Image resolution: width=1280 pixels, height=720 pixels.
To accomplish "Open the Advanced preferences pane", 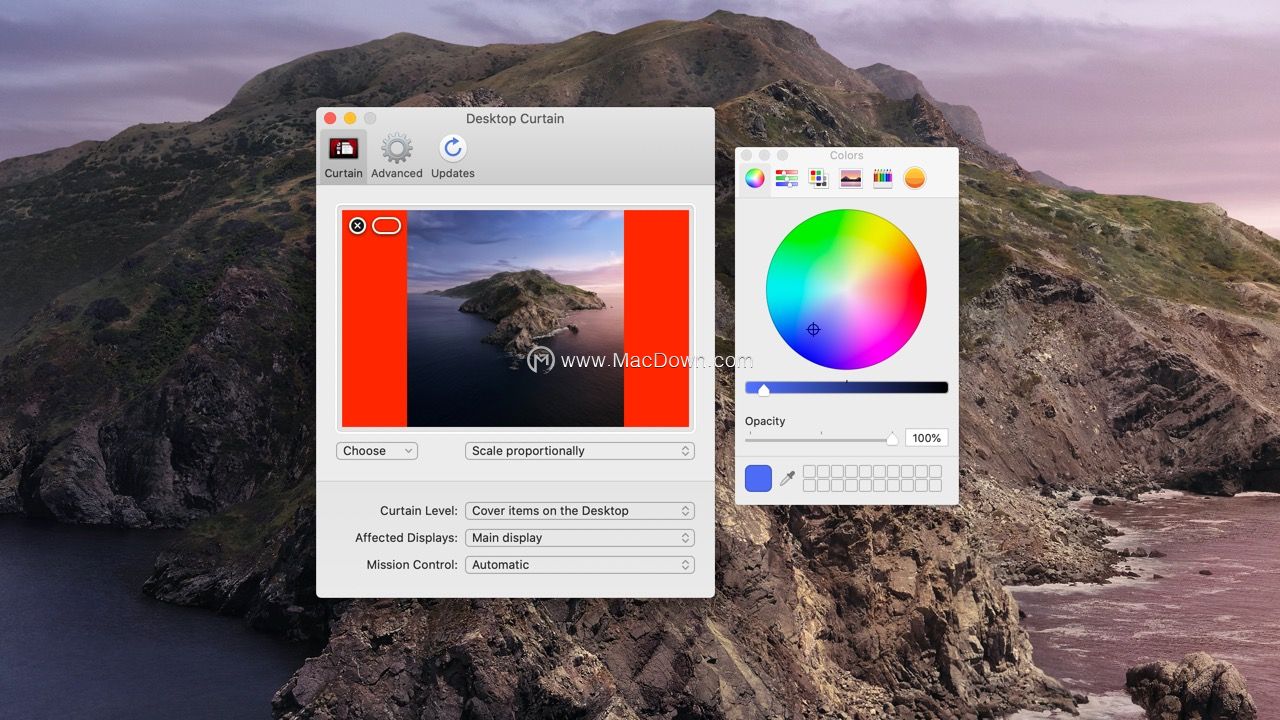I will (x=396, y=152).
